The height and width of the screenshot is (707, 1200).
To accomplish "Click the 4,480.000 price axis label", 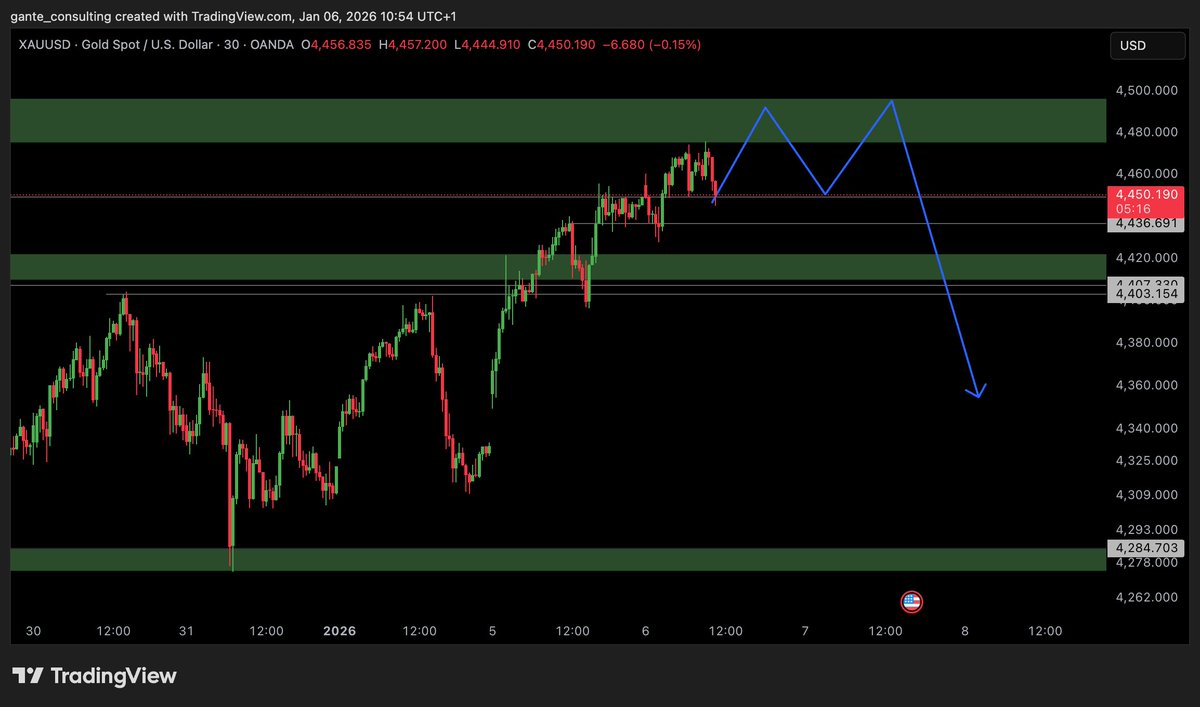I will point(1147,132).
